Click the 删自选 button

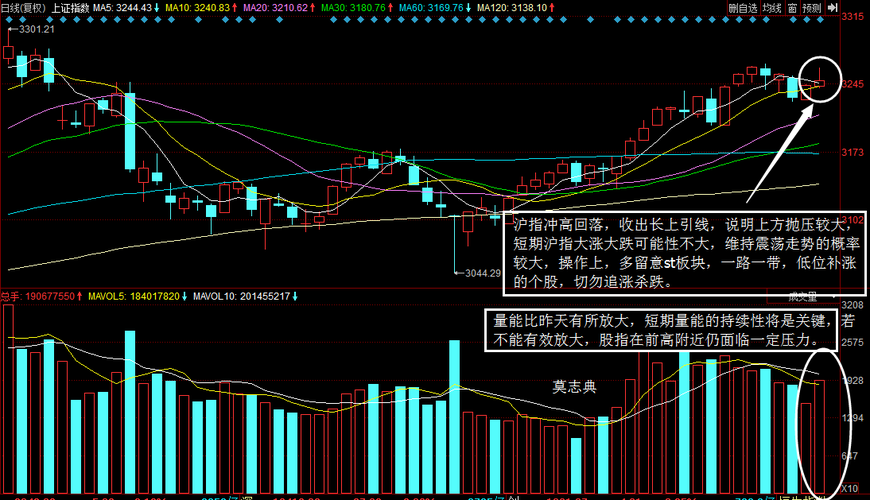tap(743, 8)
